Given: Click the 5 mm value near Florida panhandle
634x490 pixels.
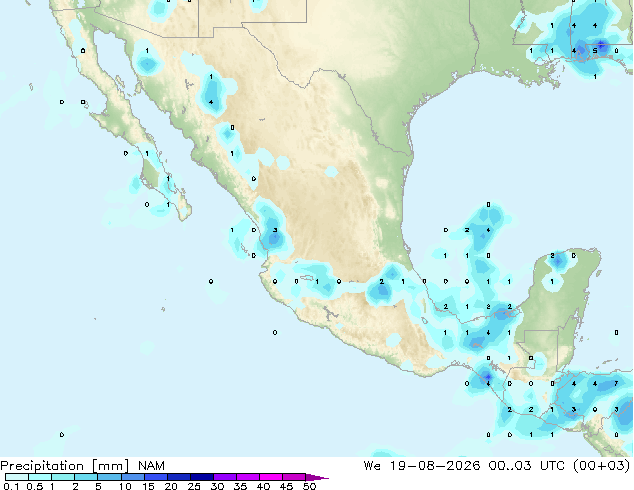Looking at the screenshot, I should tap(595, 51).
